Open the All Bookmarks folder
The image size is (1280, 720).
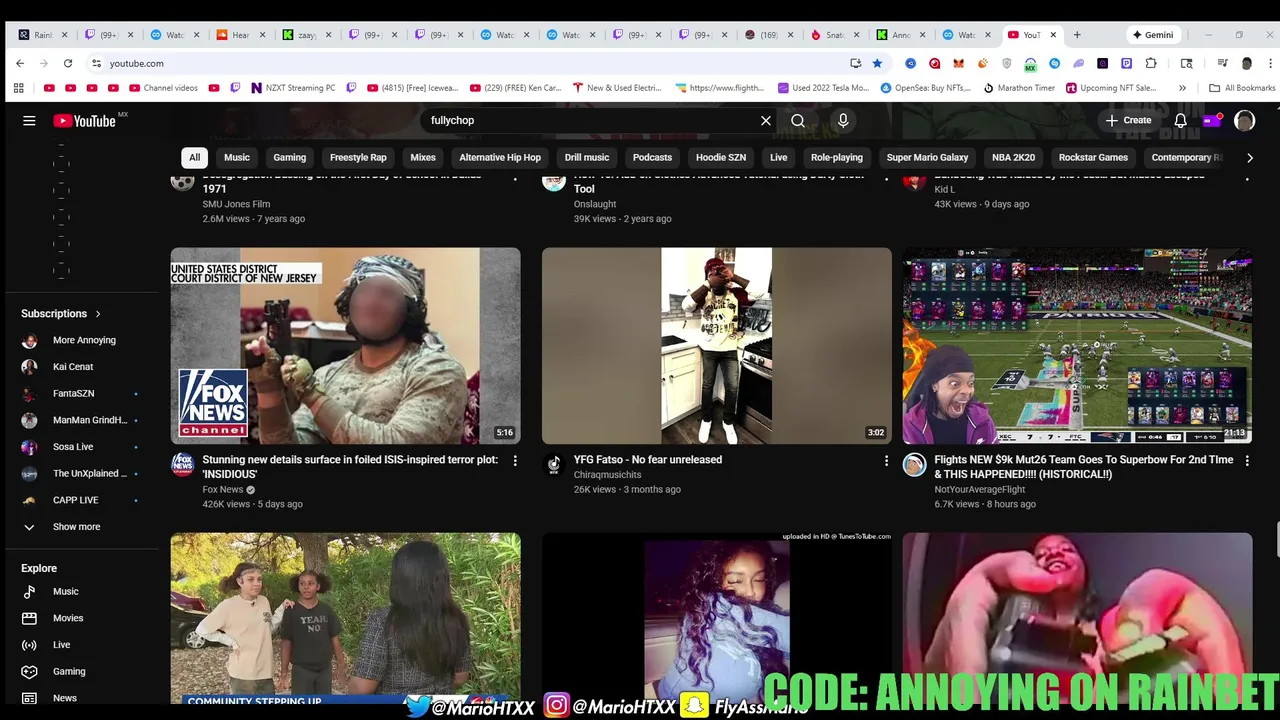[x=1242, y=88]
